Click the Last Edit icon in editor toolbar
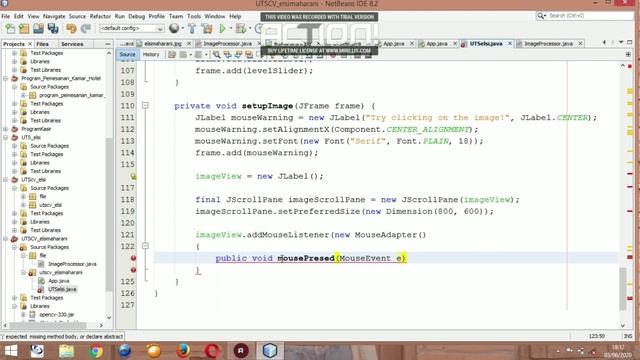 [x=172, y=55]
